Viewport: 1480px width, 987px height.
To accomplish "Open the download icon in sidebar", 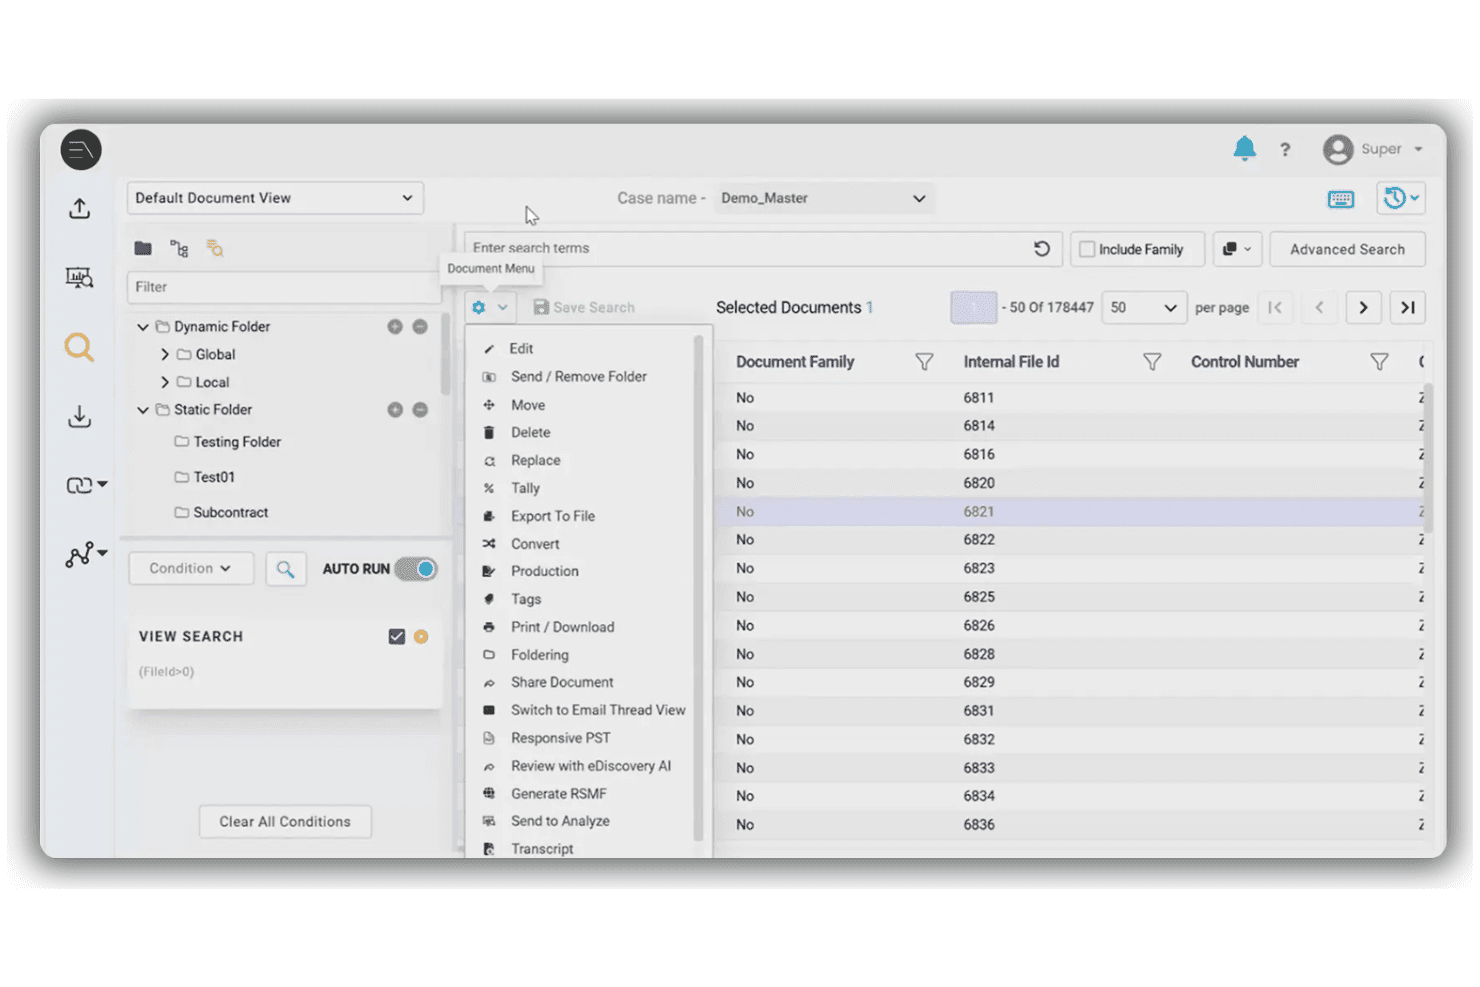I will [79, 416].
